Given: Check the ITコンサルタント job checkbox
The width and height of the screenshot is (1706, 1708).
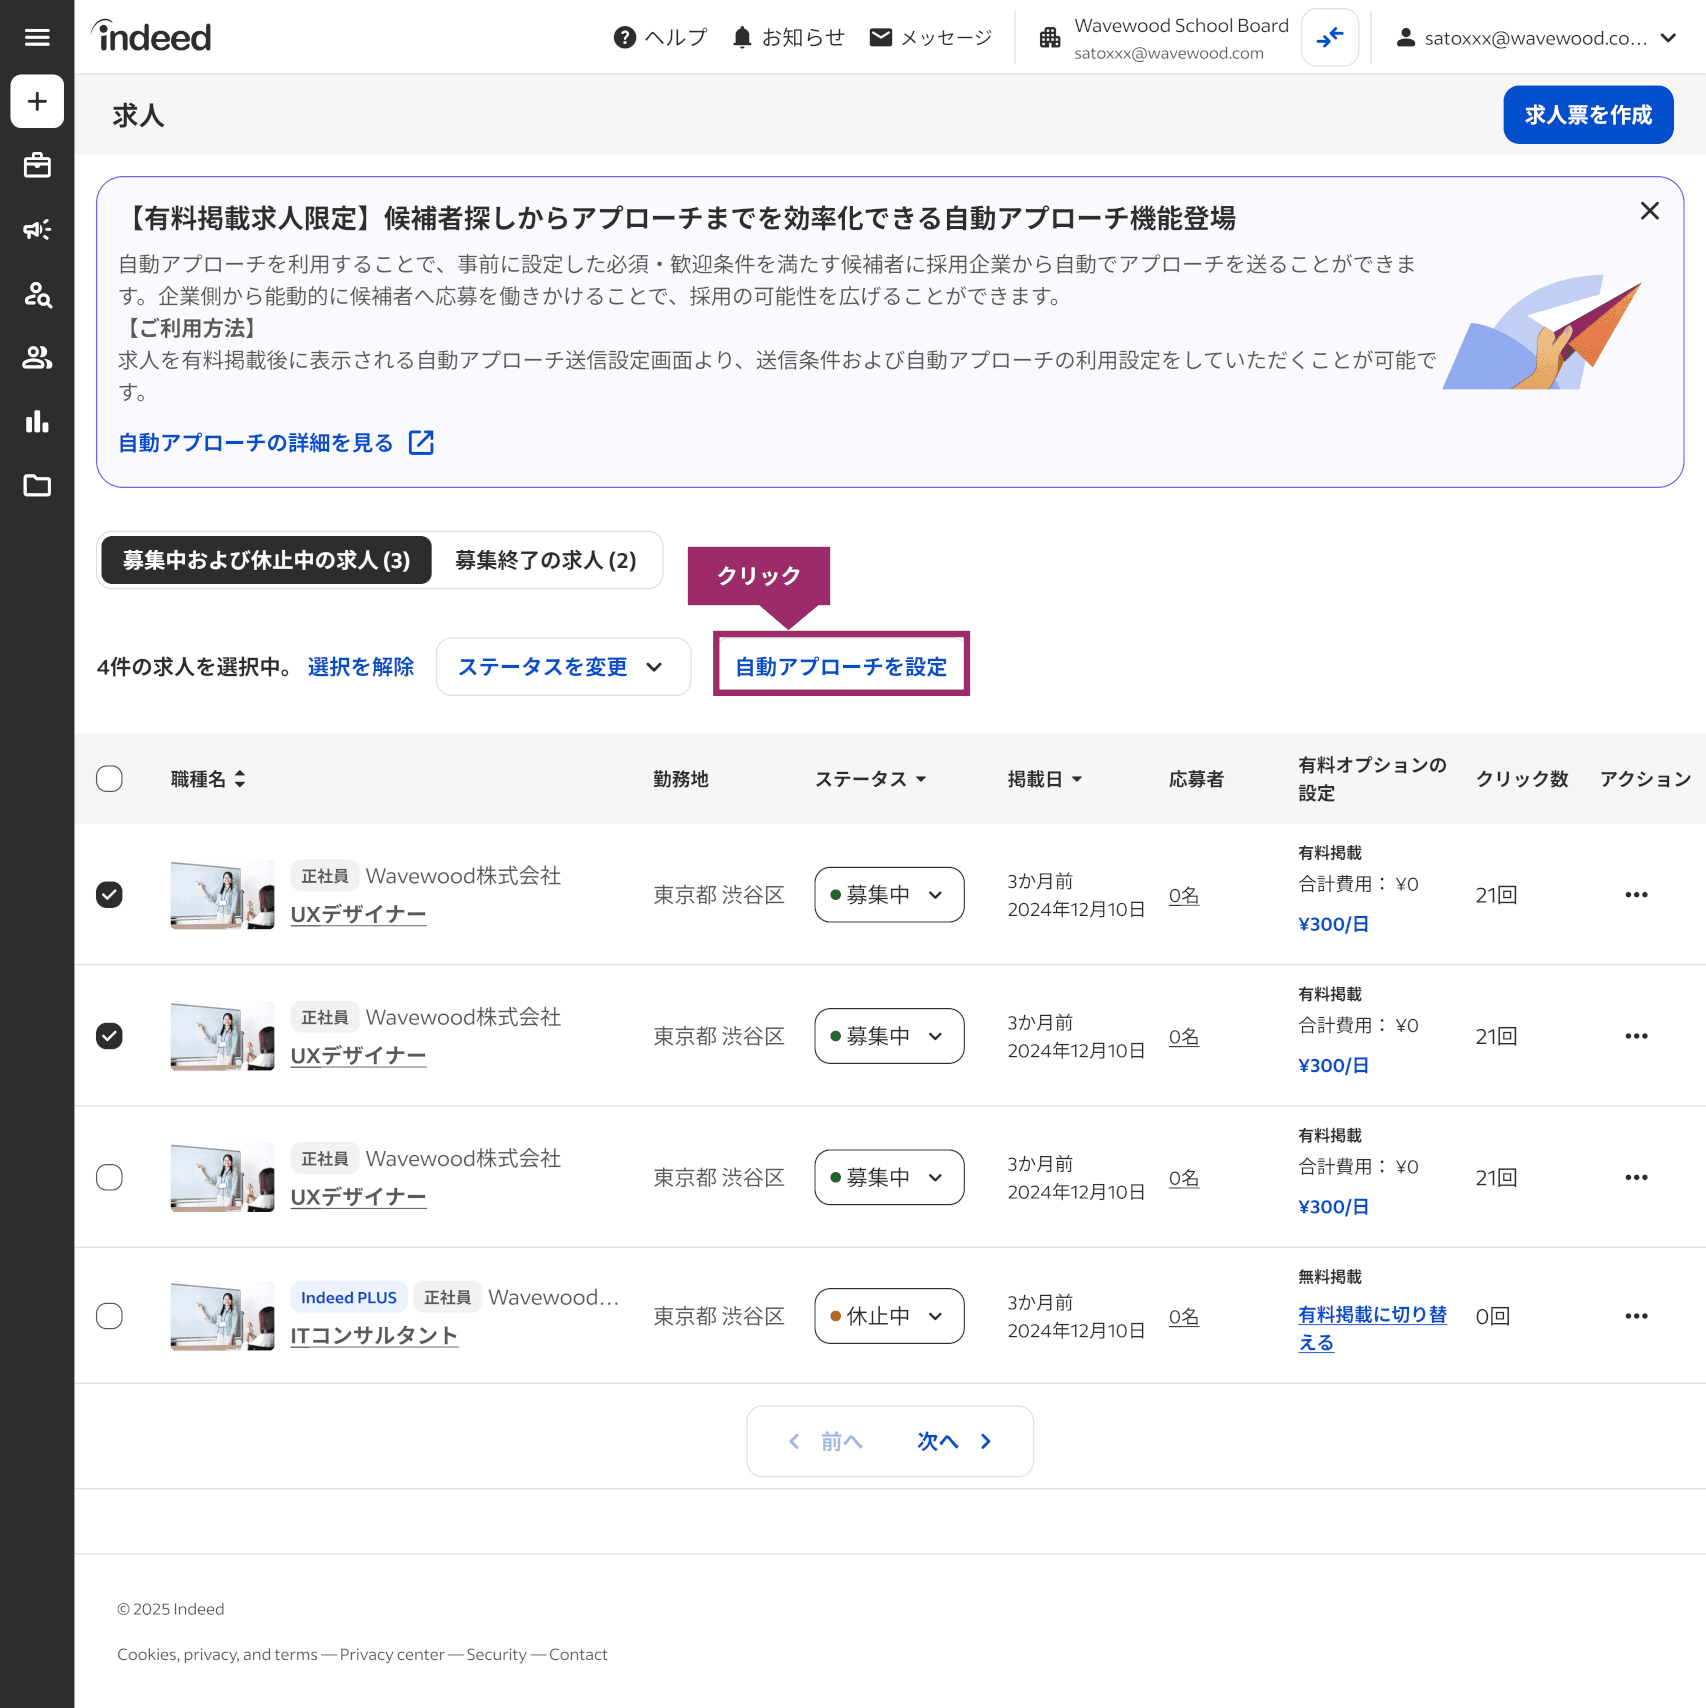Looking at the screenshot, I should tap(109, 1316).
